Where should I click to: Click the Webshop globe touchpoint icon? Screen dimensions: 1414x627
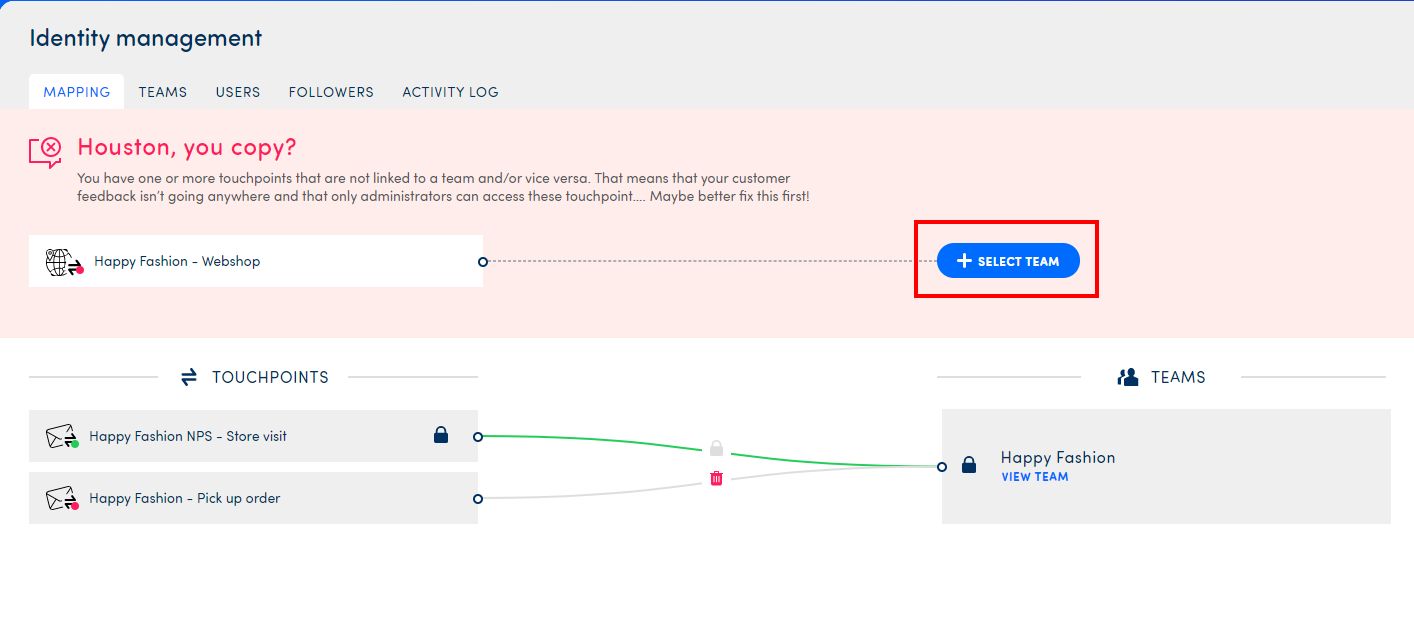click(64, 262)
